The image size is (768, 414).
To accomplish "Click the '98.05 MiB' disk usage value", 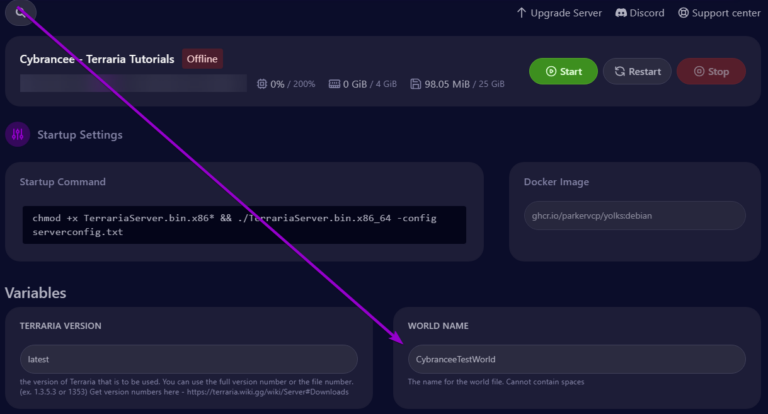I will pos(447,84).
